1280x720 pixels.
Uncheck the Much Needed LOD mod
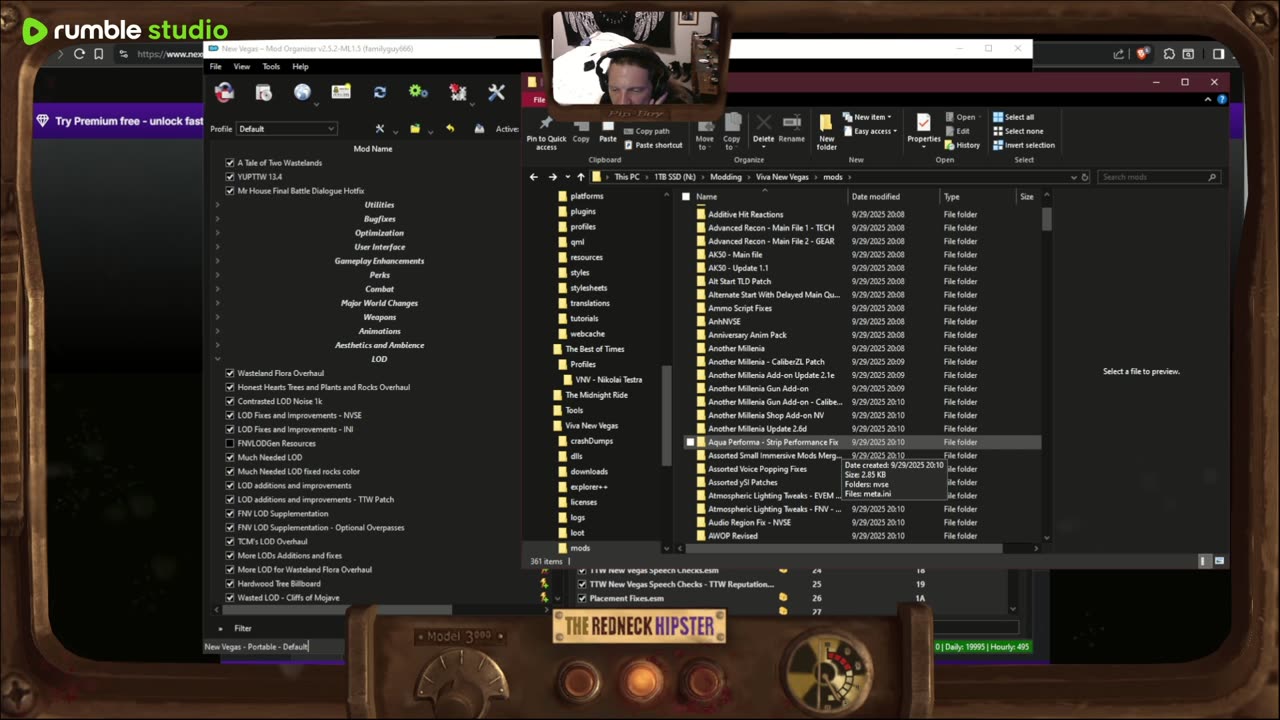[230, 457]
